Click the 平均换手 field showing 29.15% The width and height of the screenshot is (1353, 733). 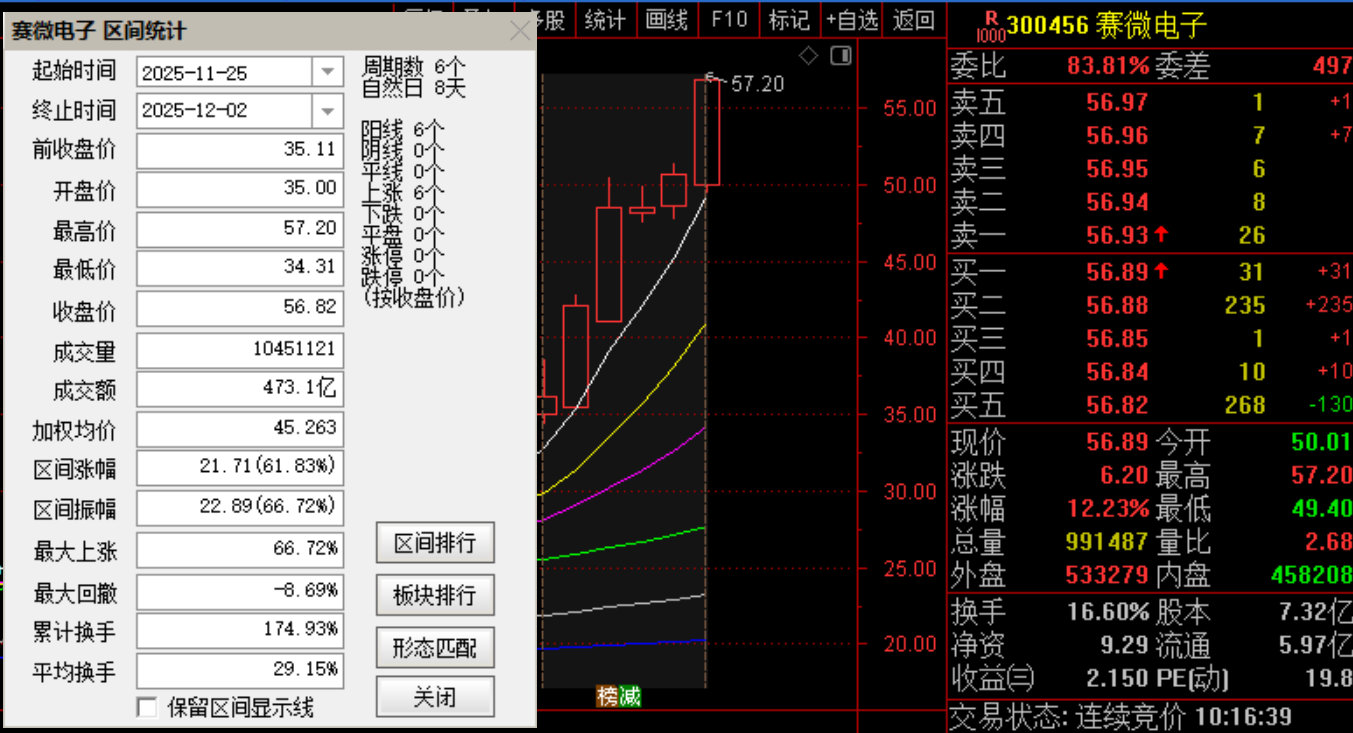[x=240, y=670]
